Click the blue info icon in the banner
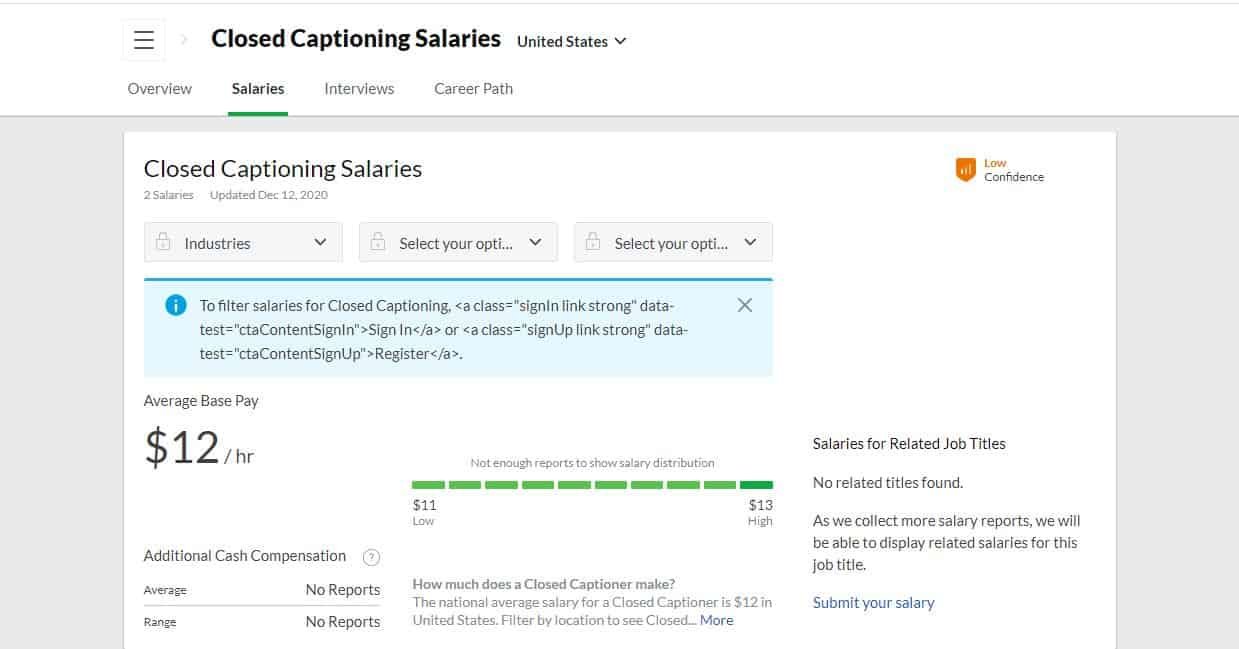Image resolution: width=1239 pixels, height=649 pixels. click(x=175, y=305)
